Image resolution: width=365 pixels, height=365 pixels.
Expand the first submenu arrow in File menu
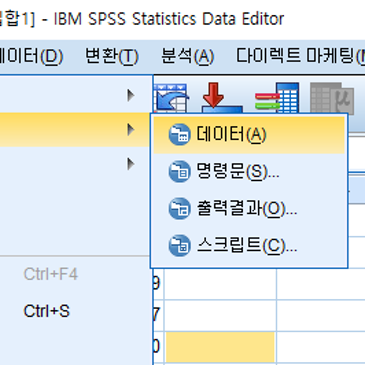[131, 96]
